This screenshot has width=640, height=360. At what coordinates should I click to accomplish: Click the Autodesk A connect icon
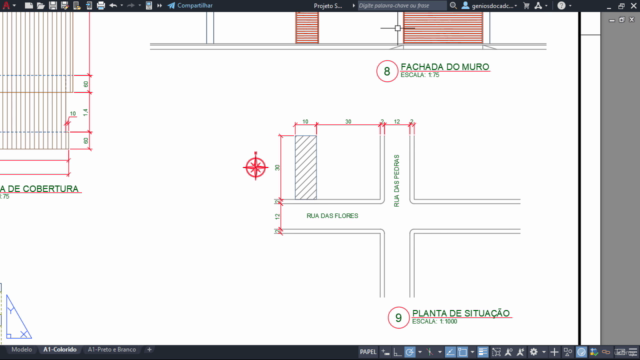pos(538,5)
